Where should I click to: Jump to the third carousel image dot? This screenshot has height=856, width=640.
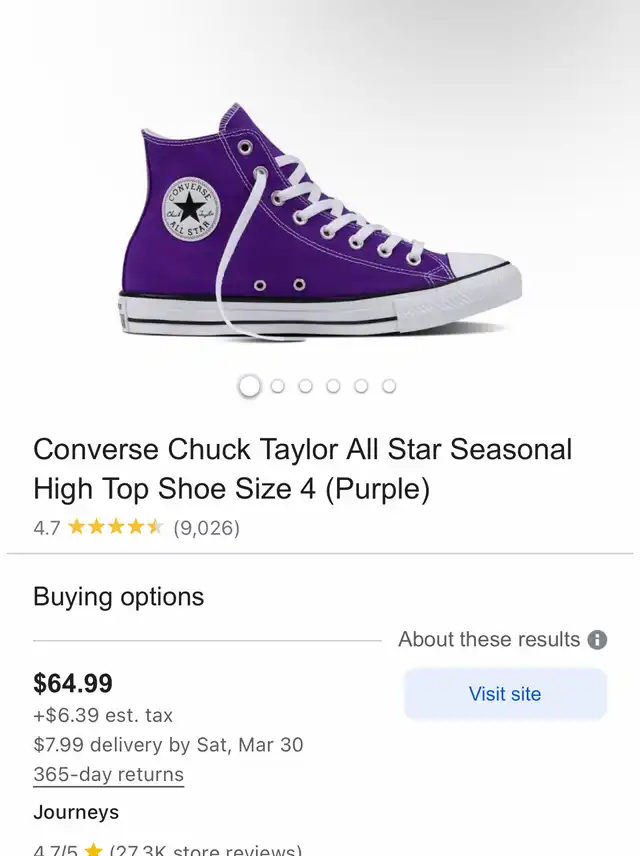pyautogui.click(x=305, y=386)
